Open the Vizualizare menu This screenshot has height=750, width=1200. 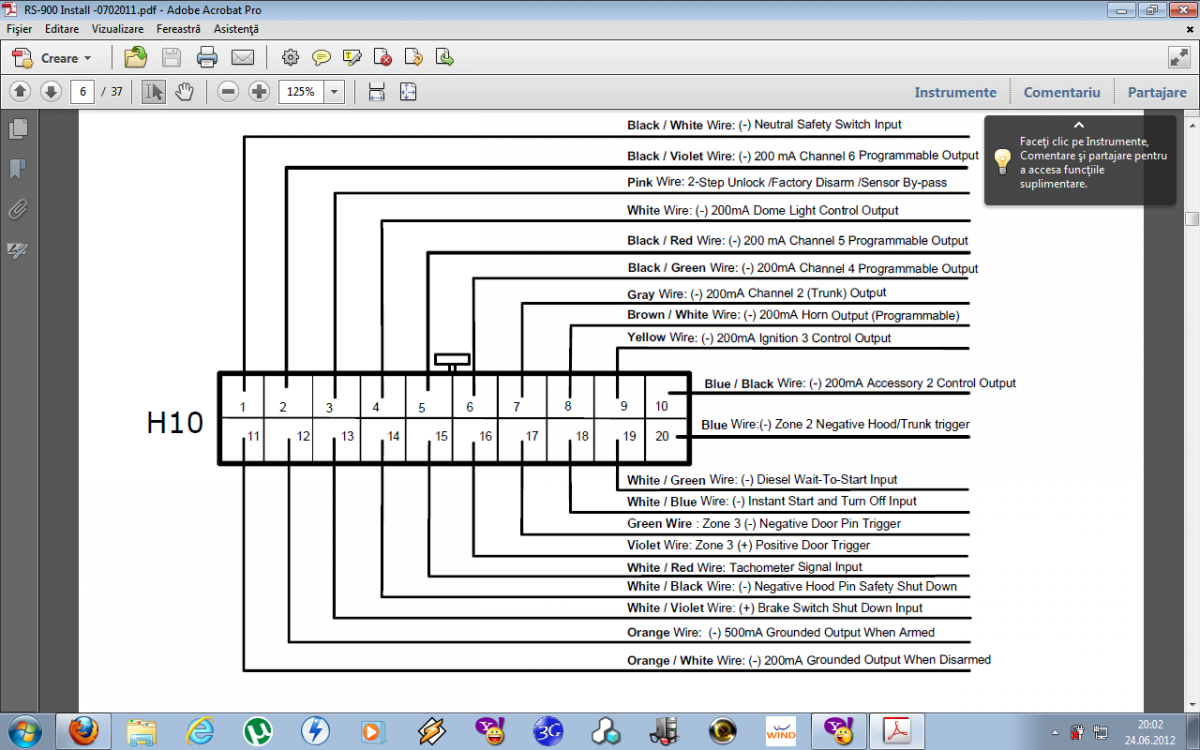[x=117, y=30]
